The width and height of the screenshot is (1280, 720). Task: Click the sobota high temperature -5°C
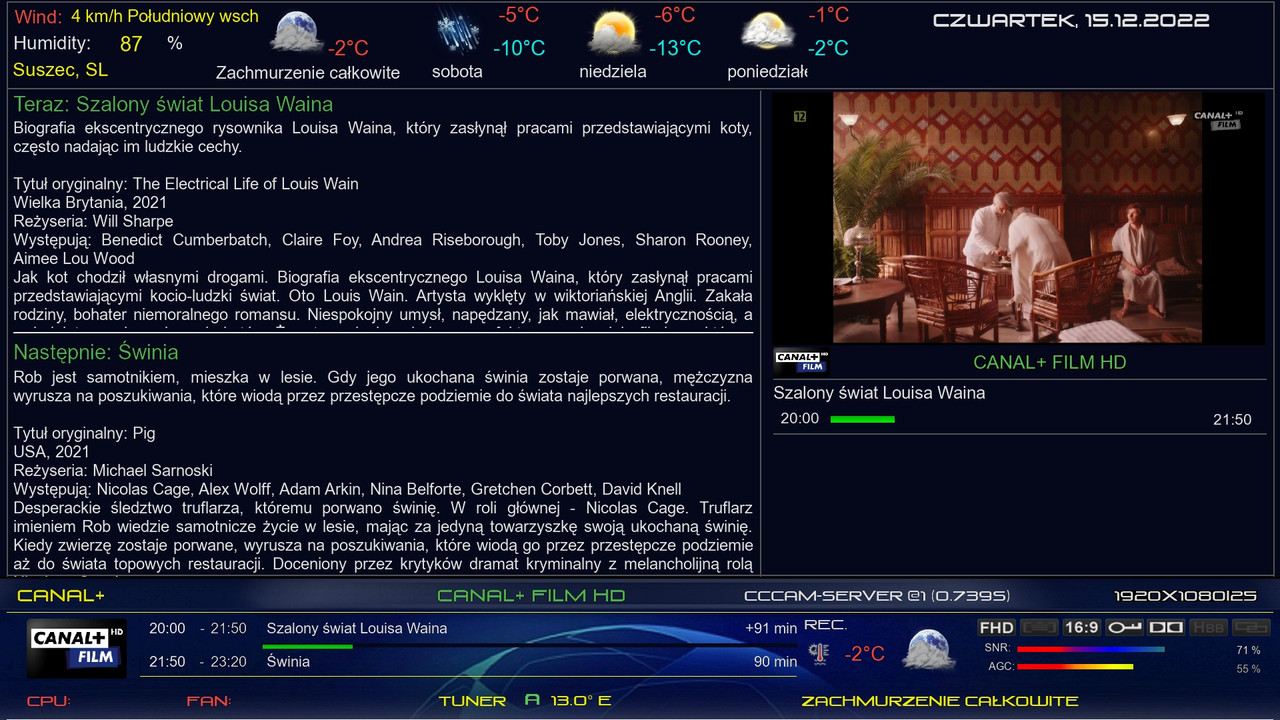click(x=519, y=15)
